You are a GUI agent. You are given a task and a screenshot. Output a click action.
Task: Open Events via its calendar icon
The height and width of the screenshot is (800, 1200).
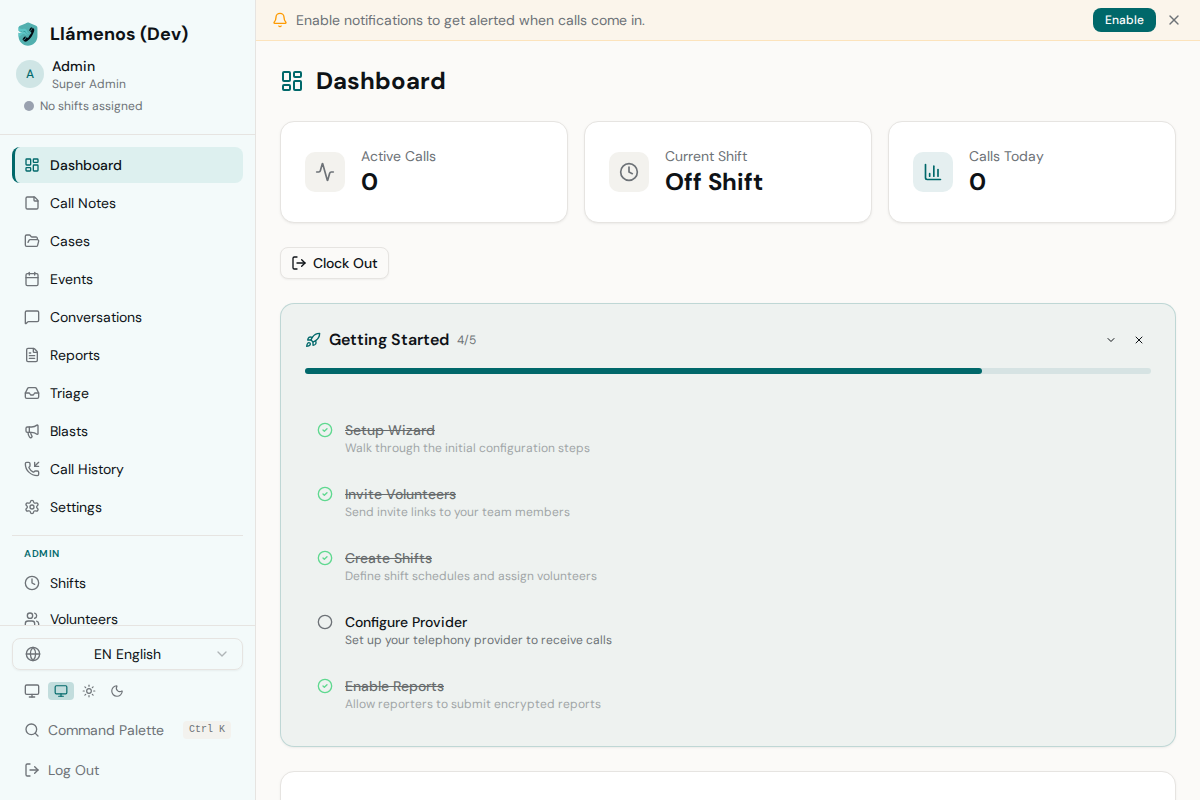point(32,279)
